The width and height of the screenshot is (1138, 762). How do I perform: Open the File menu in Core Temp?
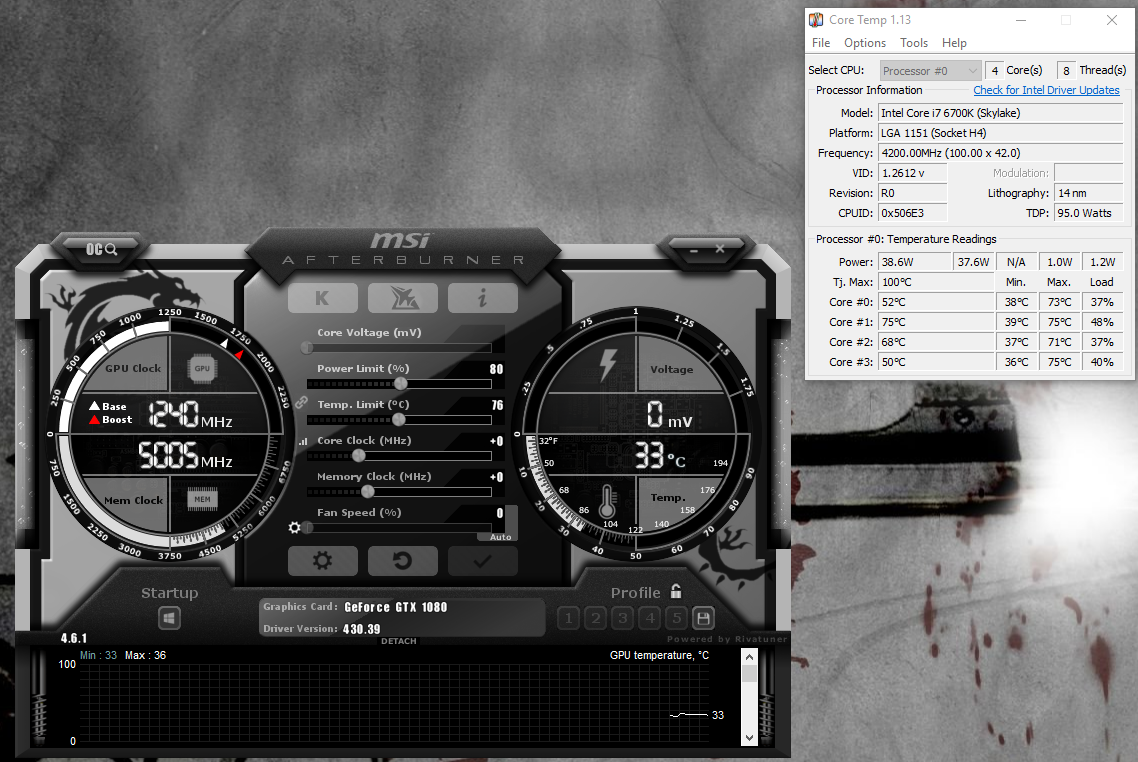pos(821,43)
